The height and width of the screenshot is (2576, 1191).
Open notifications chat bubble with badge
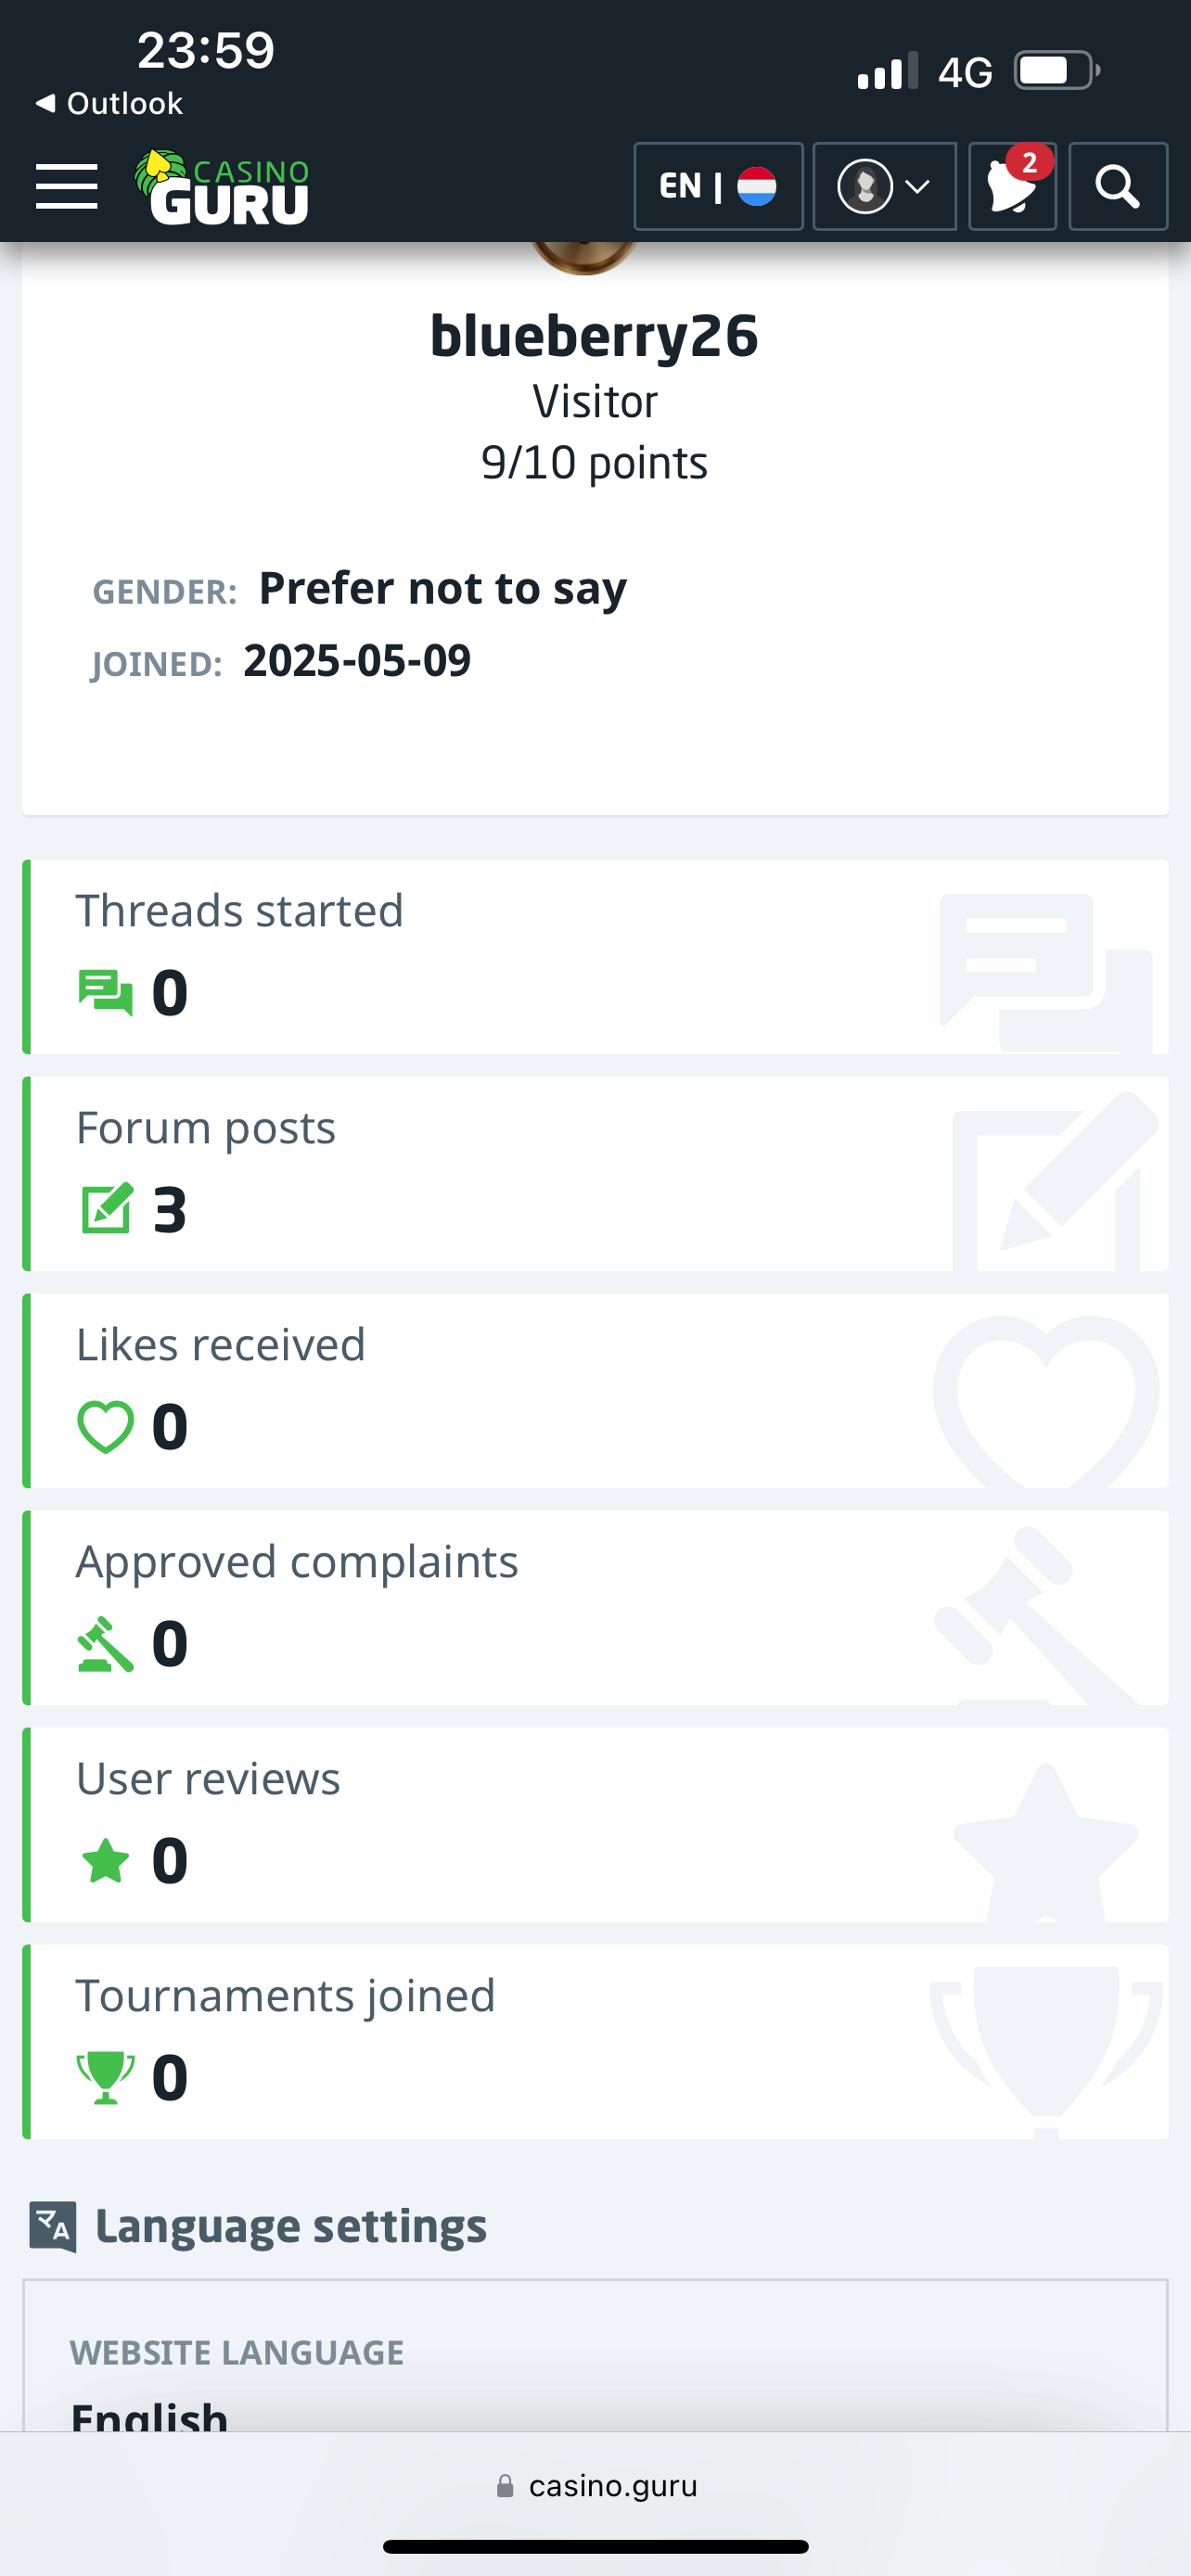click(x=1012, y=186)
